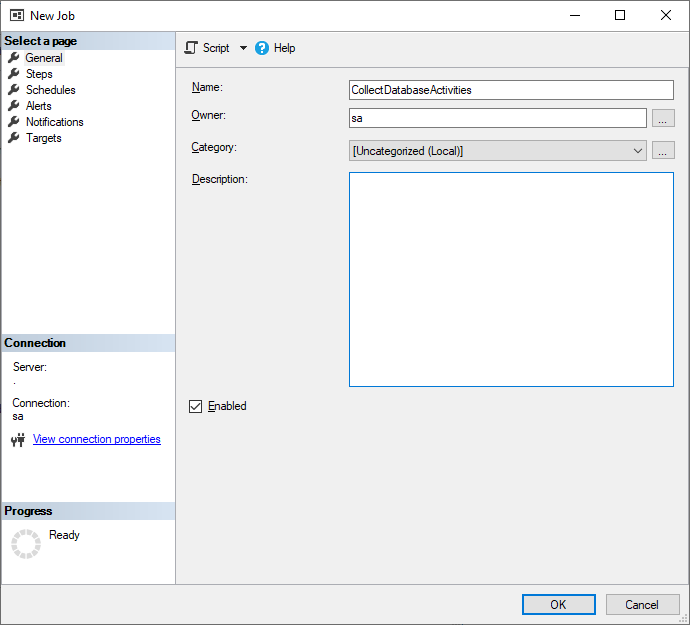Click the Ready status text
Viewport: 690px width, 625px height.
click(x=64, y=535)
